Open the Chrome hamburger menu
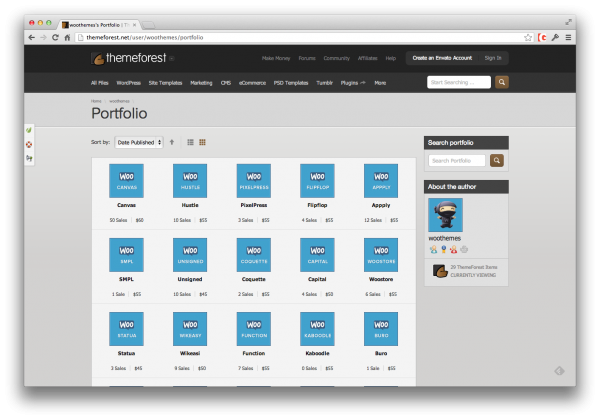600x420 pixels. 568,37
